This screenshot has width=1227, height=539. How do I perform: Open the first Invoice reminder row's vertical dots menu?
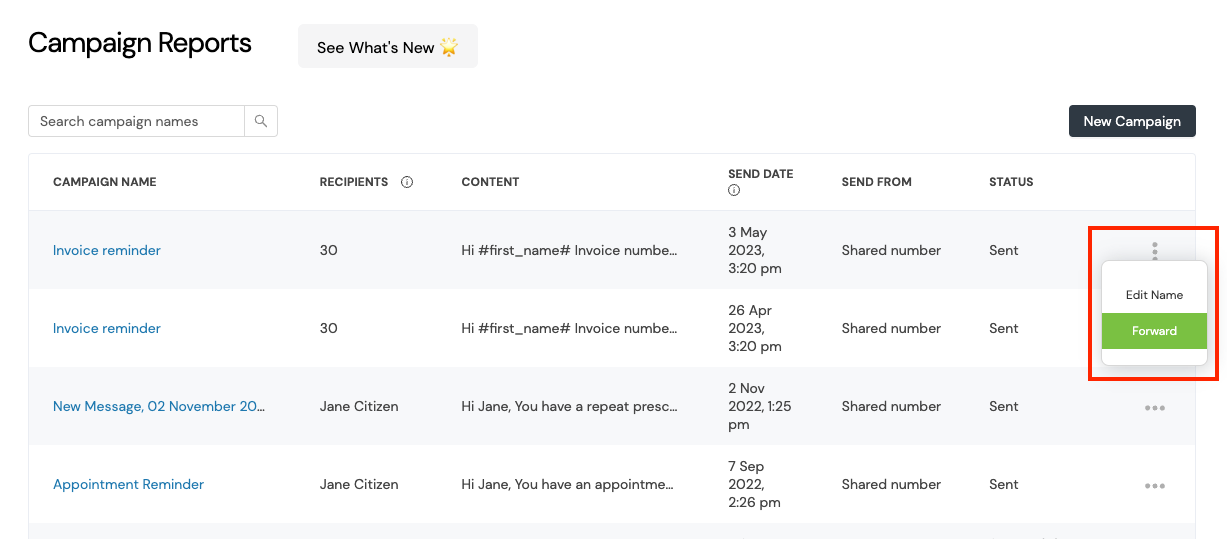pos(1155,250)
